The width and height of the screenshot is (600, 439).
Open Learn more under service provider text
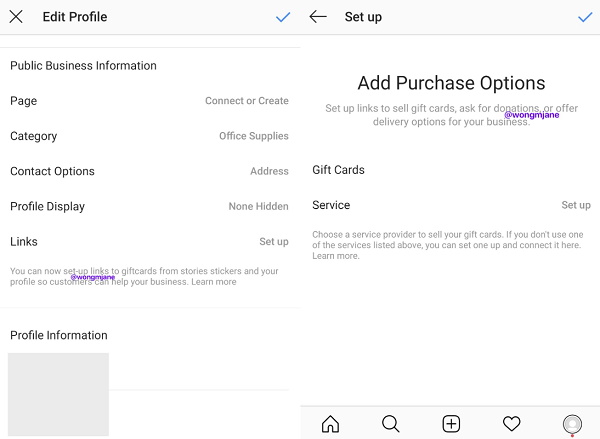point(336,256)
